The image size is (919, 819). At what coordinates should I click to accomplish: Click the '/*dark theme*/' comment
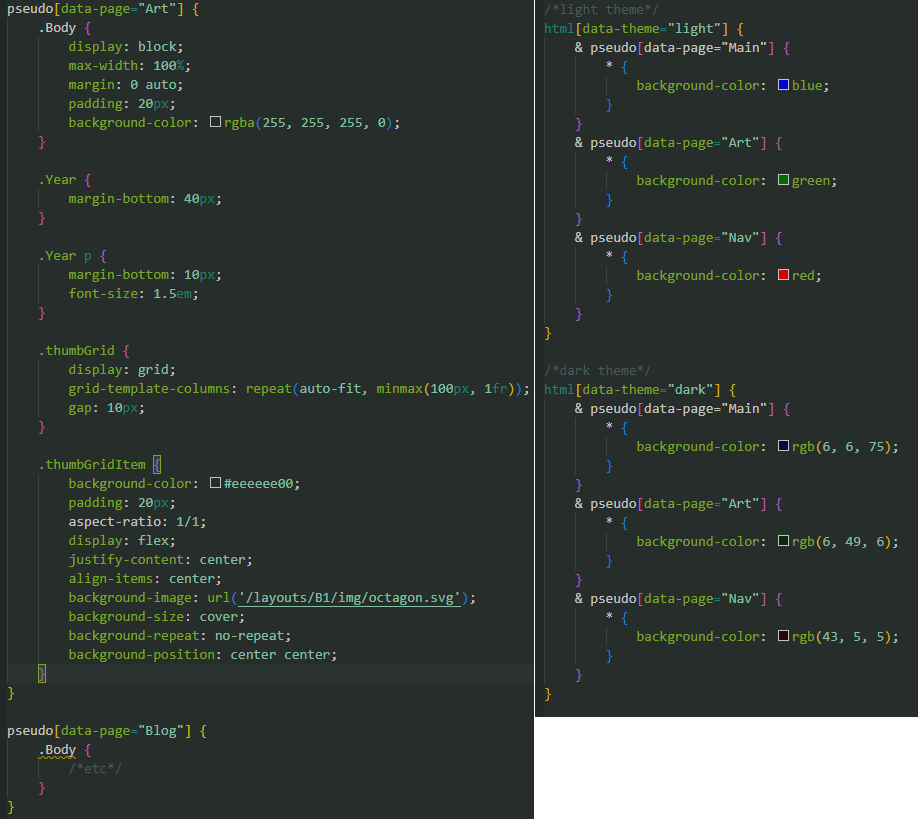coord(597,371)
